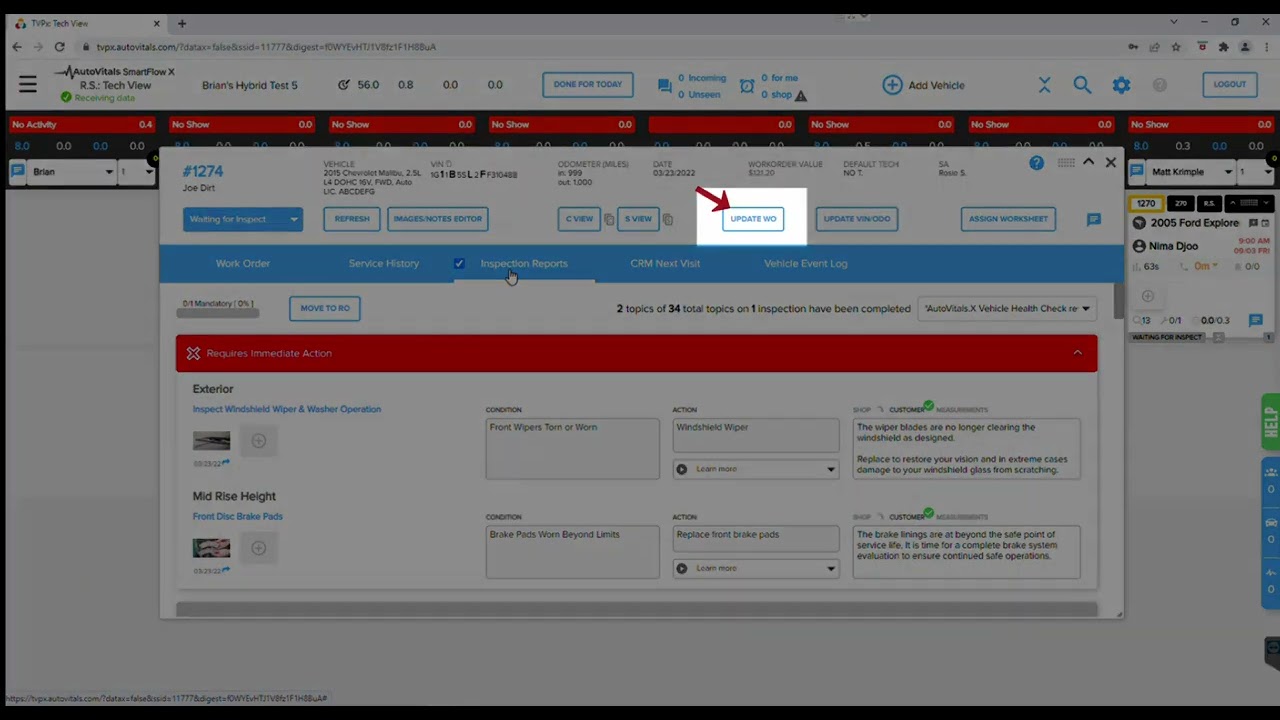
Task: Close the #1274 work order popup
Action: pos(1110,162)
